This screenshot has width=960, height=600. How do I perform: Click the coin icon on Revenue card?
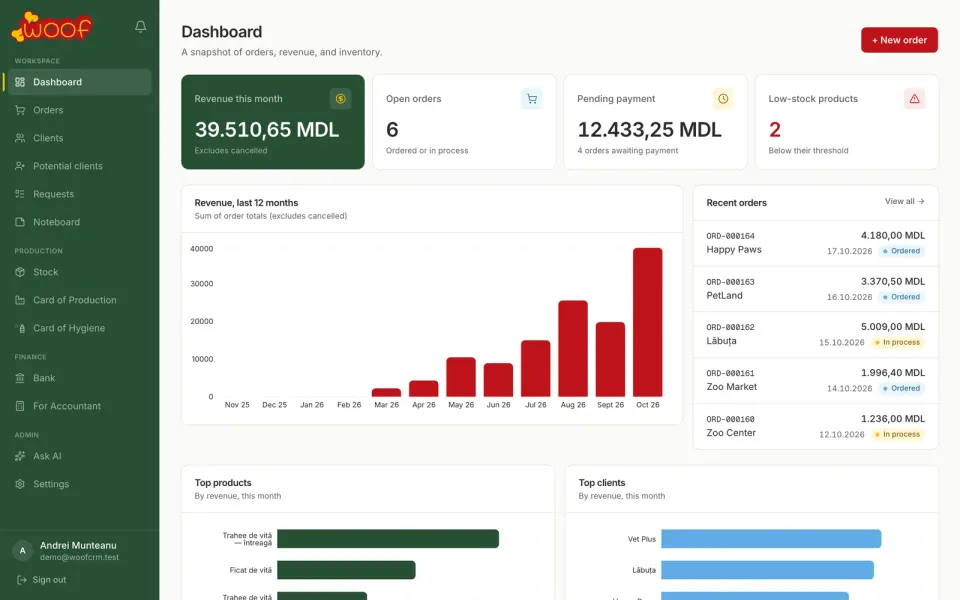click(340, 99)
